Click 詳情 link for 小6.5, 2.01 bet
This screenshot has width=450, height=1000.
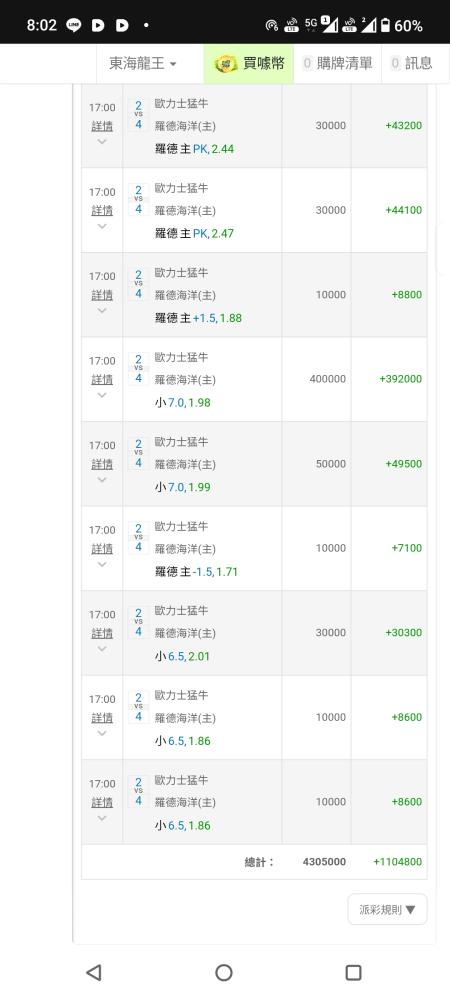pyautogui.click(x=102, y=633)
